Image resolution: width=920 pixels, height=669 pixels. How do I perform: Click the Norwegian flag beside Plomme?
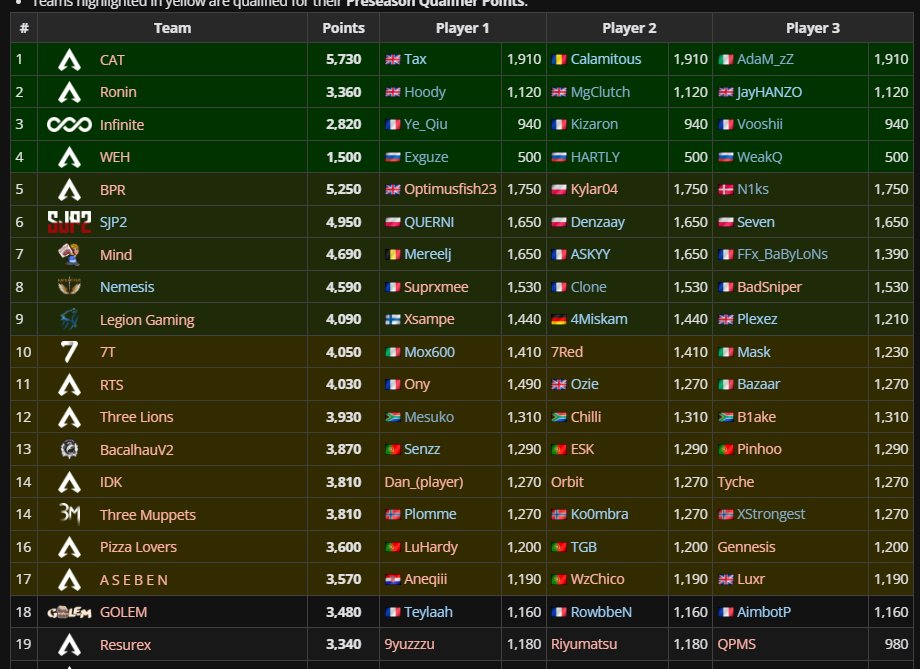coord(393,515)
